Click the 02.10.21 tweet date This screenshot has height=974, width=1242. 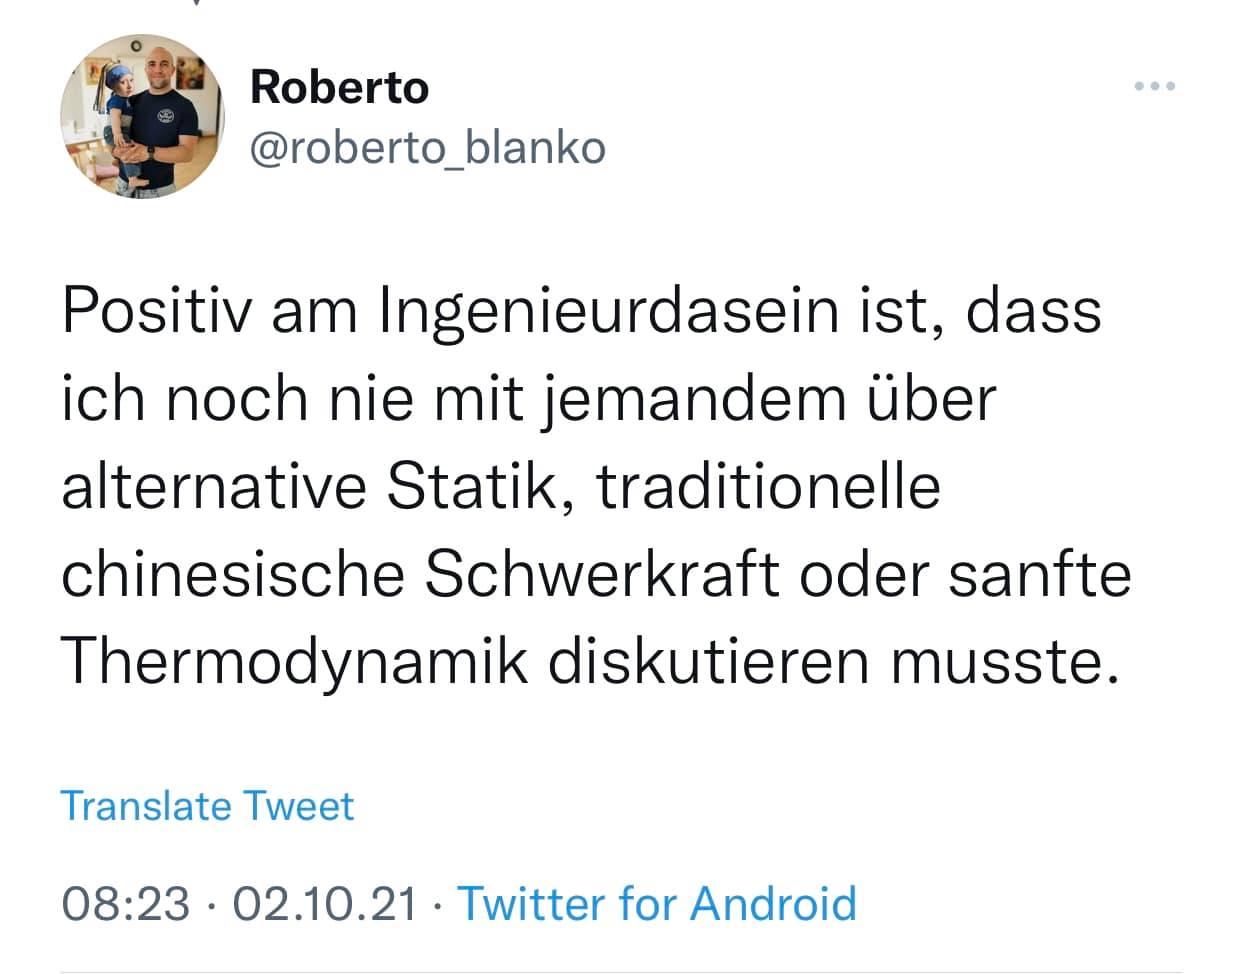(x=324, y=903)
